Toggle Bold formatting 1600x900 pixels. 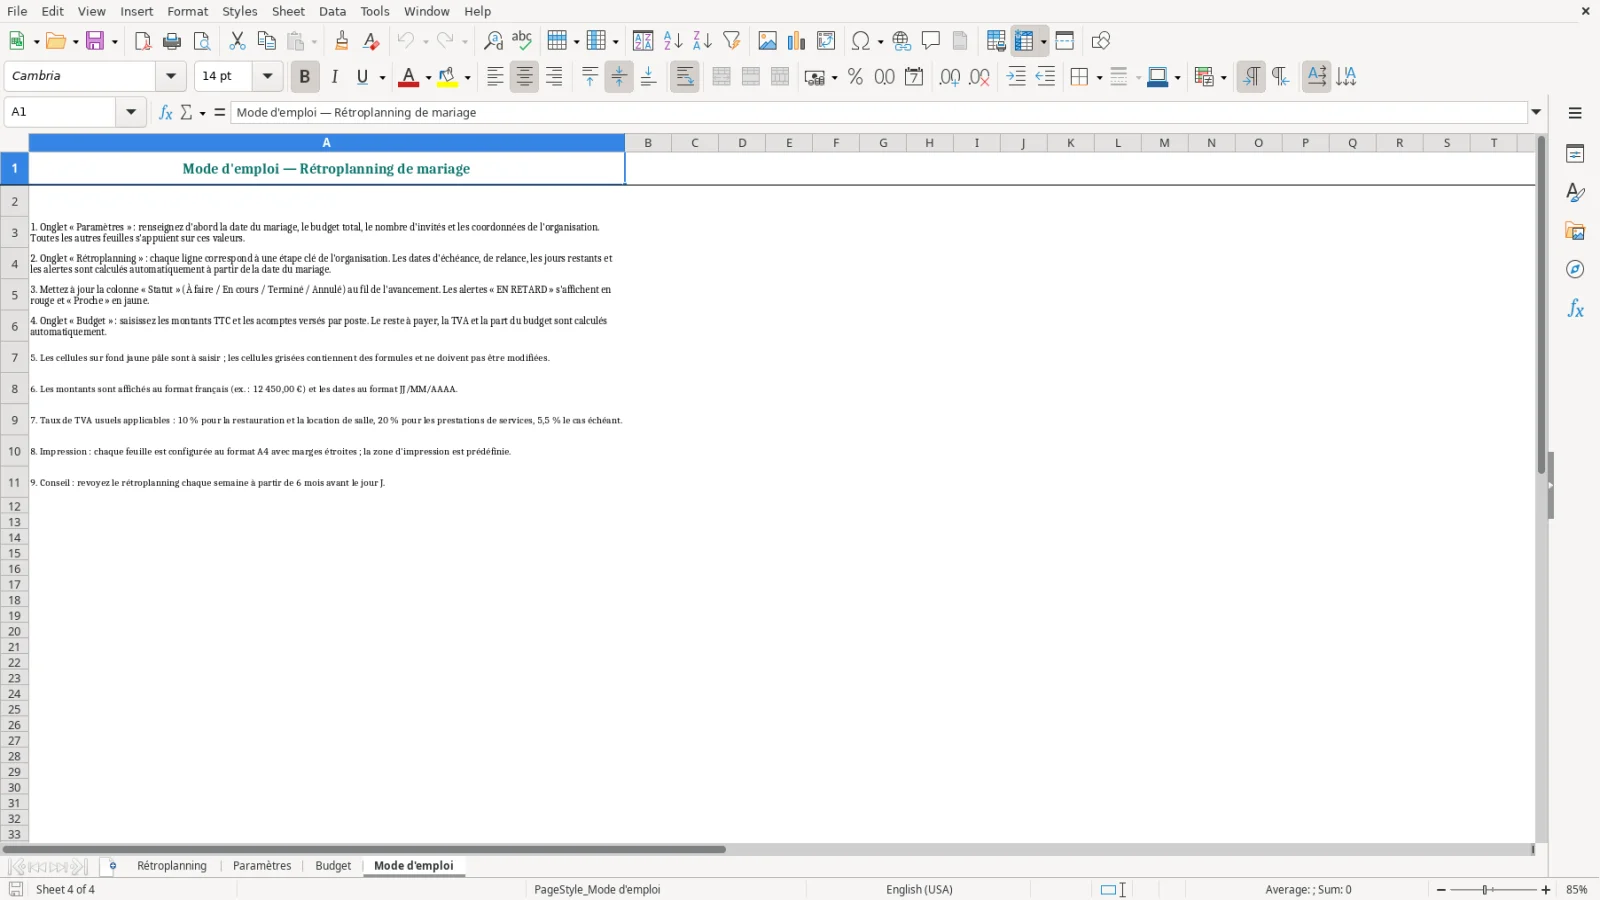tap(305, 77)
